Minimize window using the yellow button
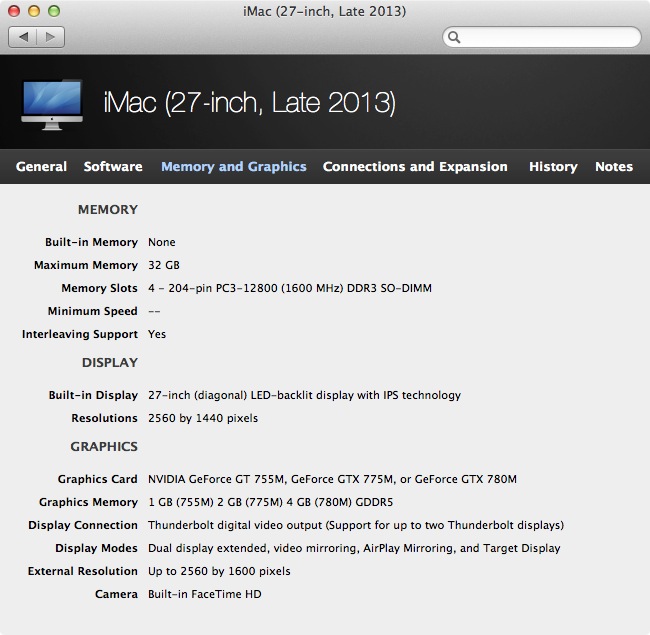Screen dimensions: 650x635 [x=34, y=11]
